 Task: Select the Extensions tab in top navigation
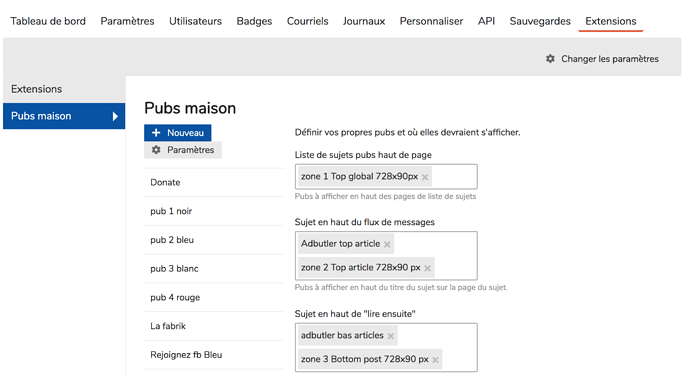point(611,21)
